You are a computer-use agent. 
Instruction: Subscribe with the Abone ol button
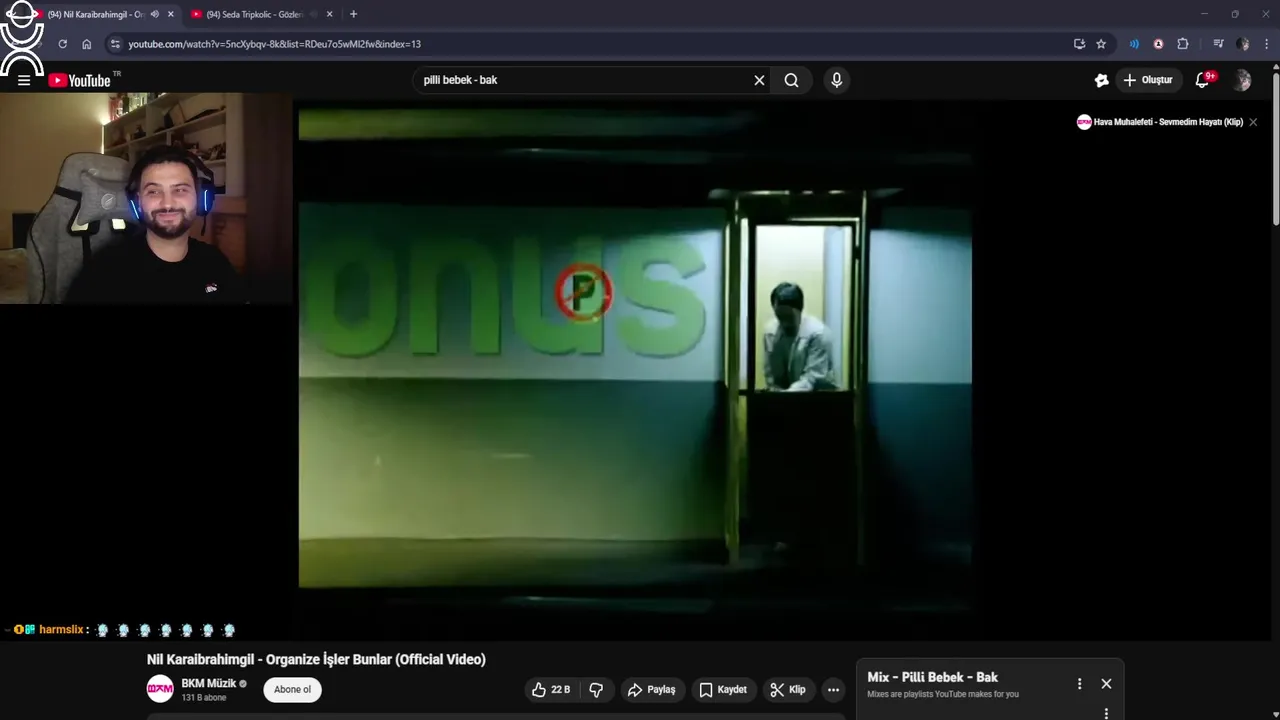[292, 689]
